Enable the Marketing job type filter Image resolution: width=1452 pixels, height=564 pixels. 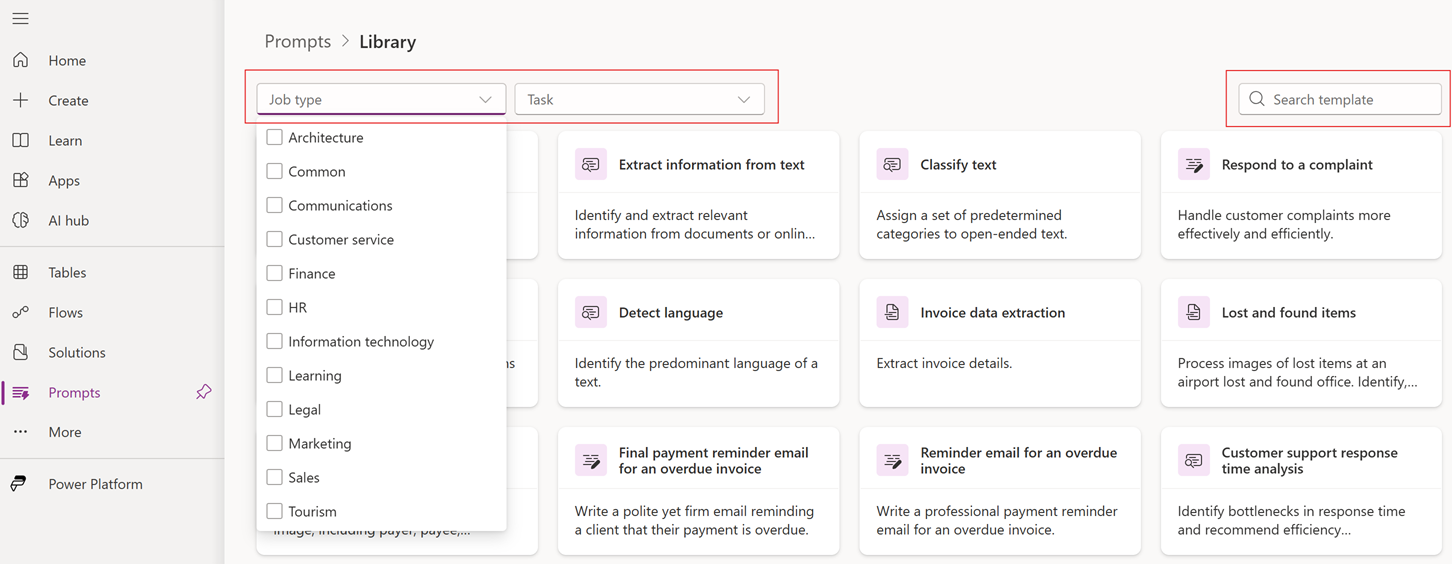[274, 443]
